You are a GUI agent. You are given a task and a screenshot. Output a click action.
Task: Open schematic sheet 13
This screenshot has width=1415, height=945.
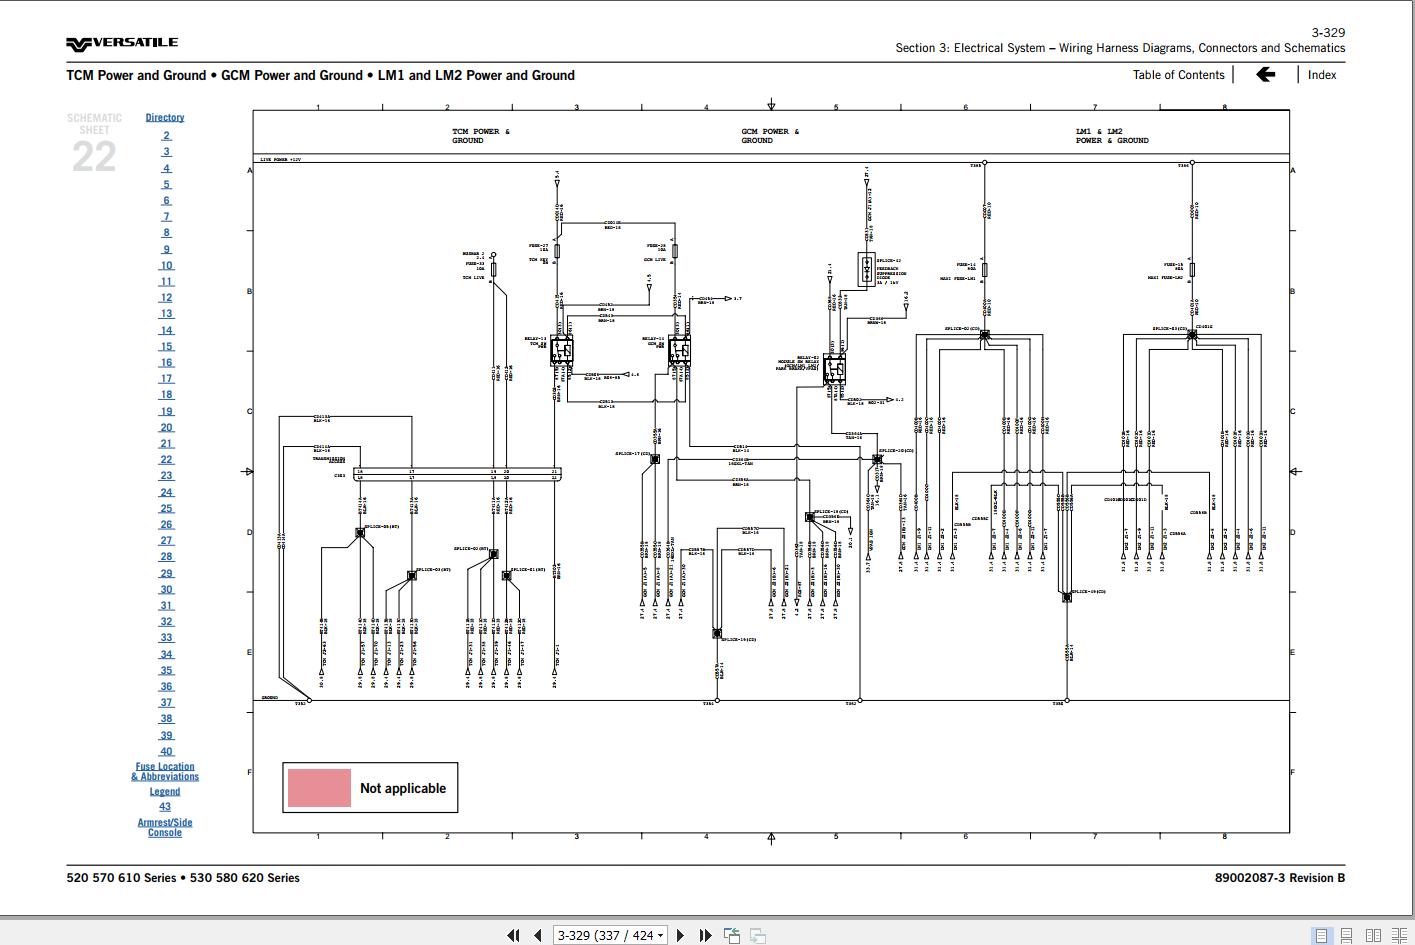166,313
